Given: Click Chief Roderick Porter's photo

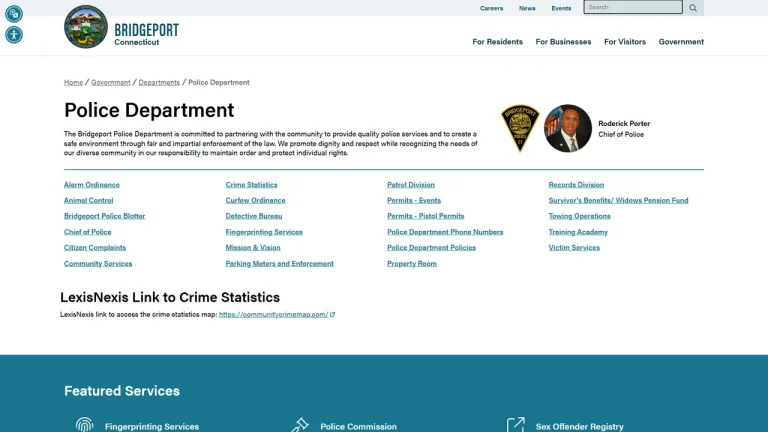Looking at the screenshot, I should click(568, 128).
